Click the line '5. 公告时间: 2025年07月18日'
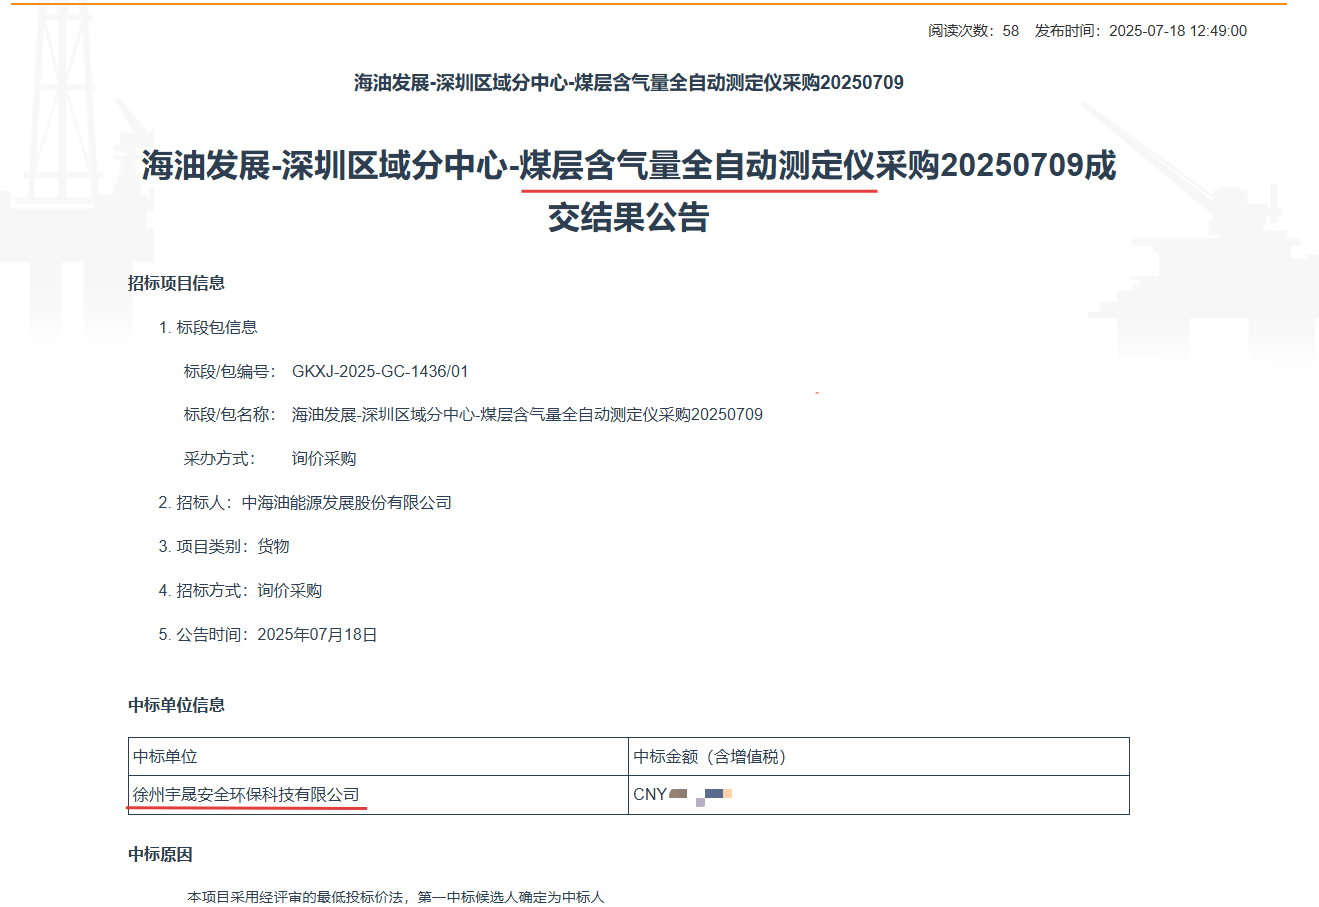Screen dimensions: 1319x907 268,634
